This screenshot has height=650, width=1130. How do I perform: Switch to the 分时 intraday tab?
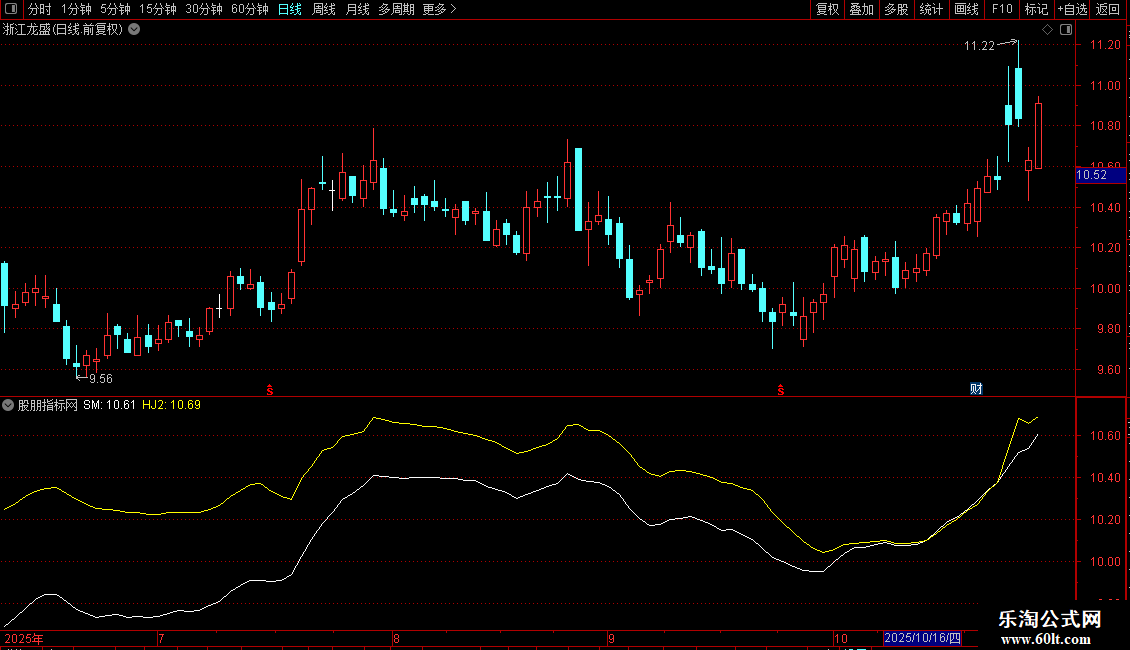[x=39, y=9]
